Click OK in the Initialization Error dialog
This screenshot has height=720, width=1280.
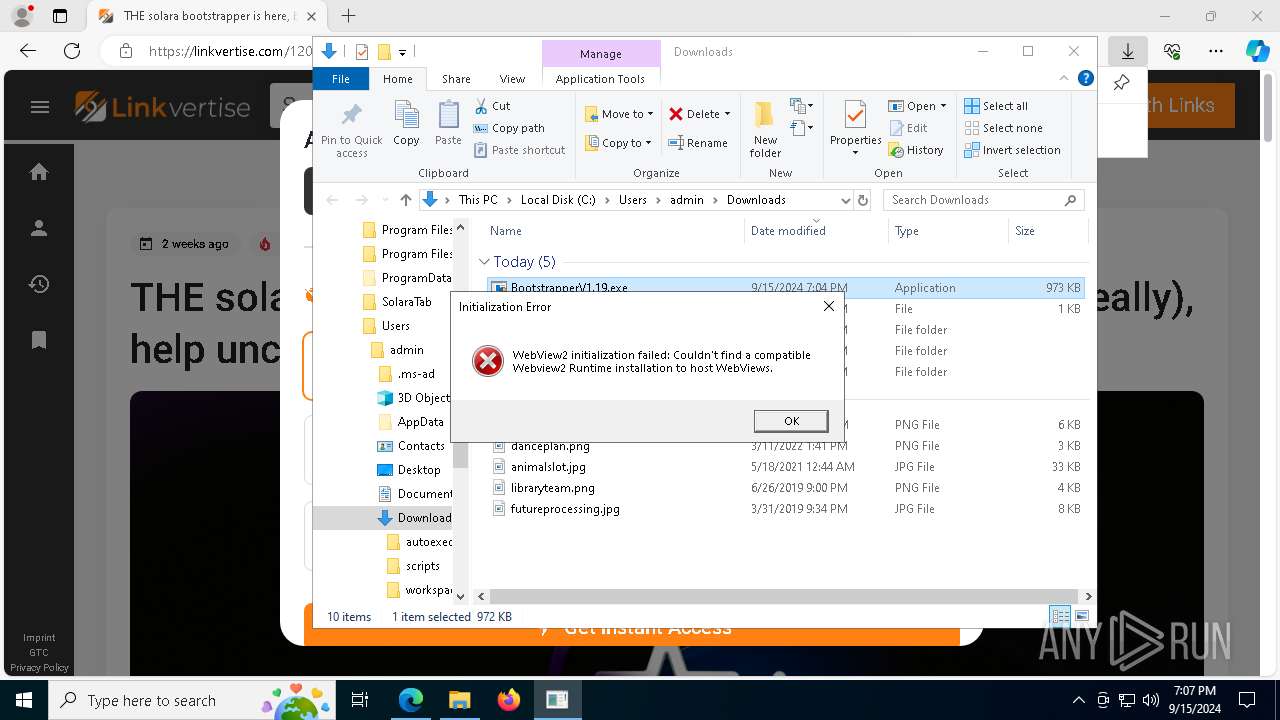(790, 421)
